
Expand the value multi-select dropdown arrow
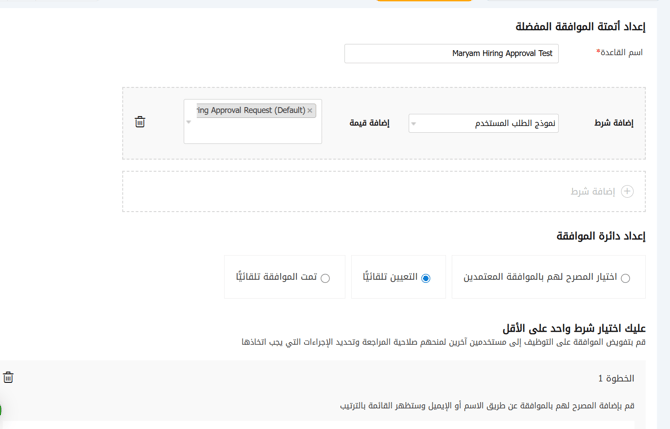point(189,123)
